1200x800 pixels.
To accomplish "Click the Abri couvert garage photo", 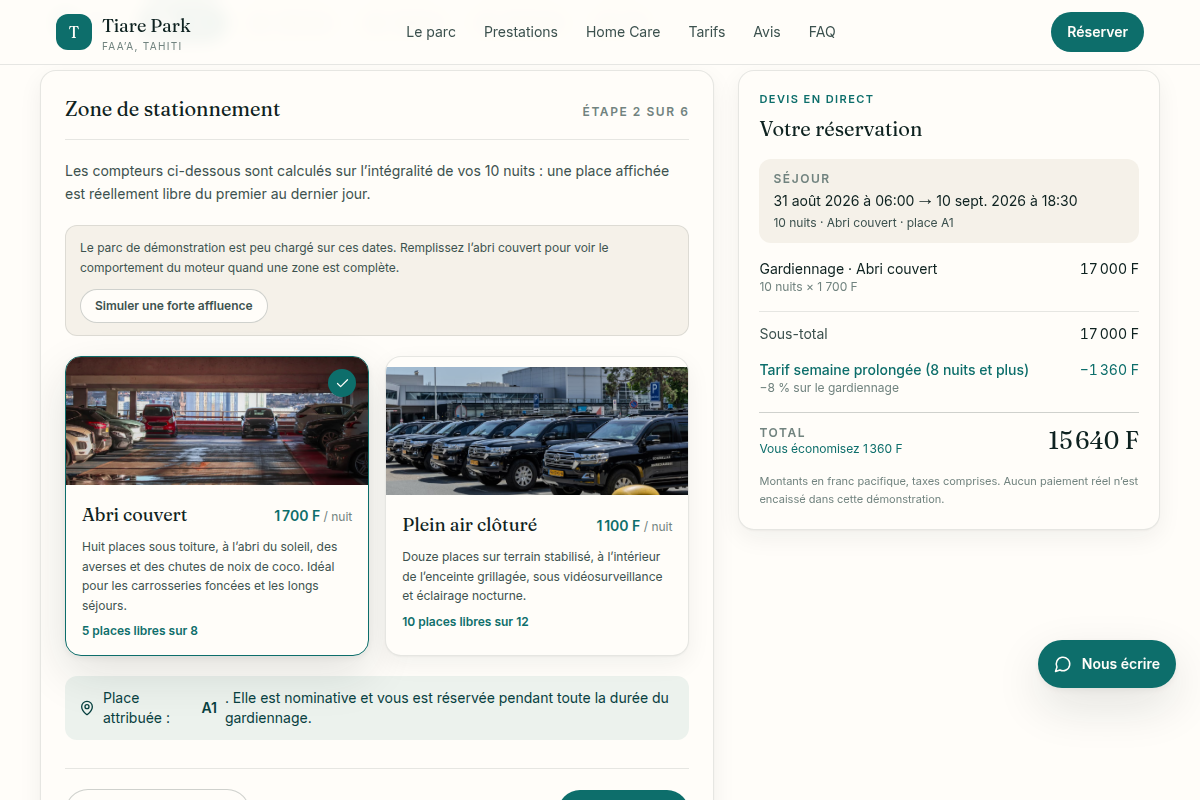I will click(x=217, y=421).
